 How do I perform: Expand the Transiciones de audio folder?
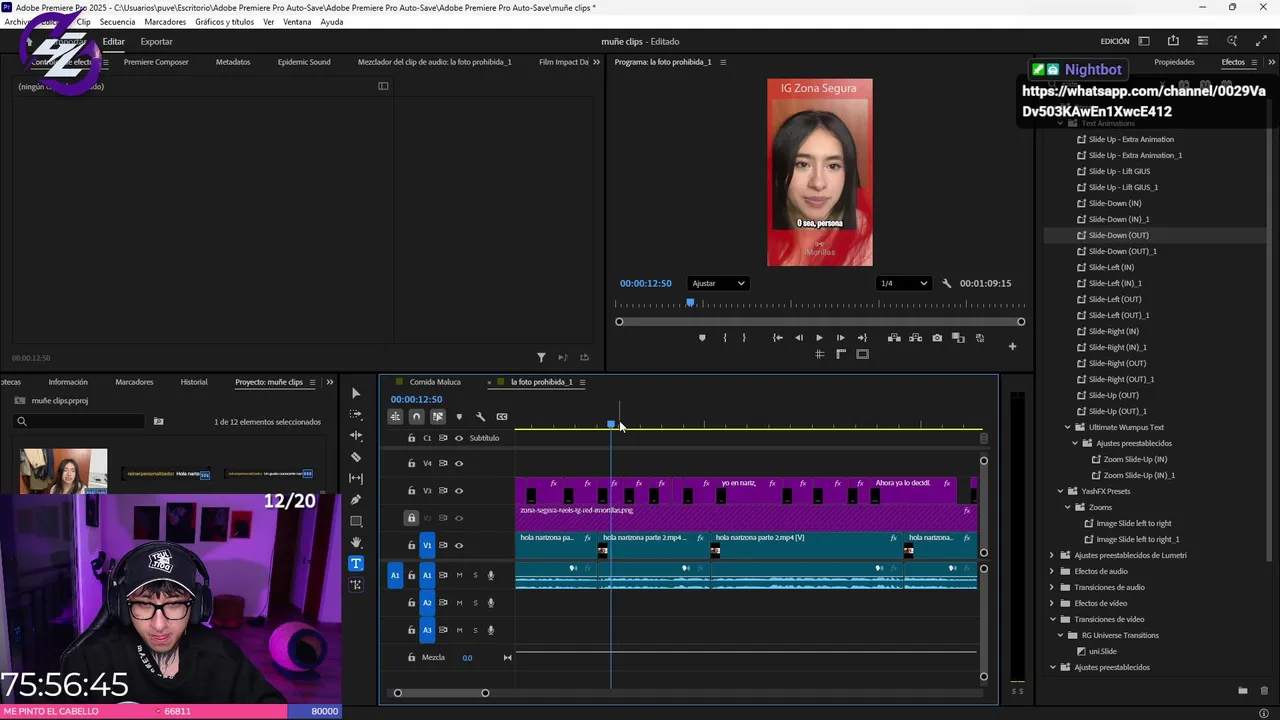(1052, 588)
